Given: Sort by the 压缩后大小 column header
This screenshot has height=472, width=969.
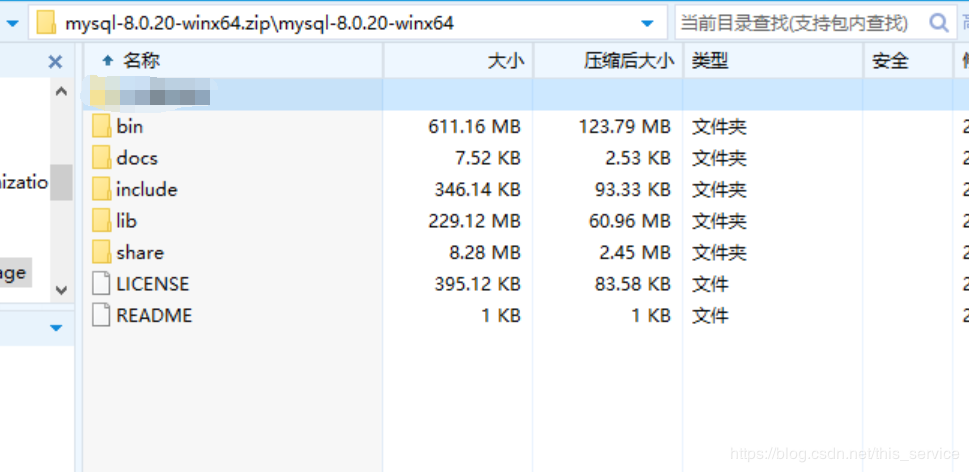Looking at the screenshot, I should [x=609, y=61].
